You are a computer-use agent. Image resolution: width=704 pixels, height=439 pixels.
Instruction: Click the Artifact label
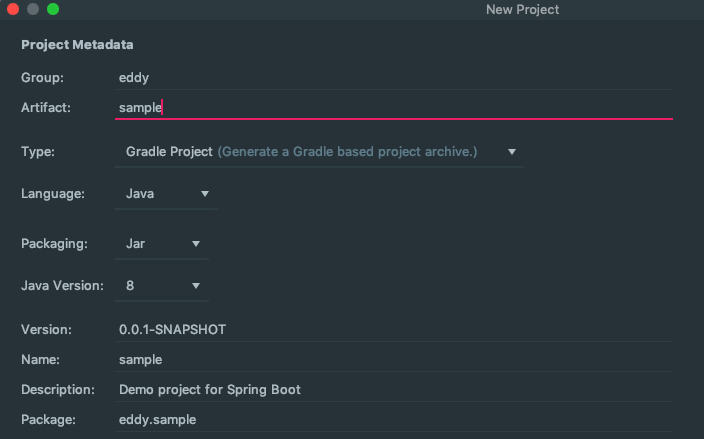click(46, 107)
